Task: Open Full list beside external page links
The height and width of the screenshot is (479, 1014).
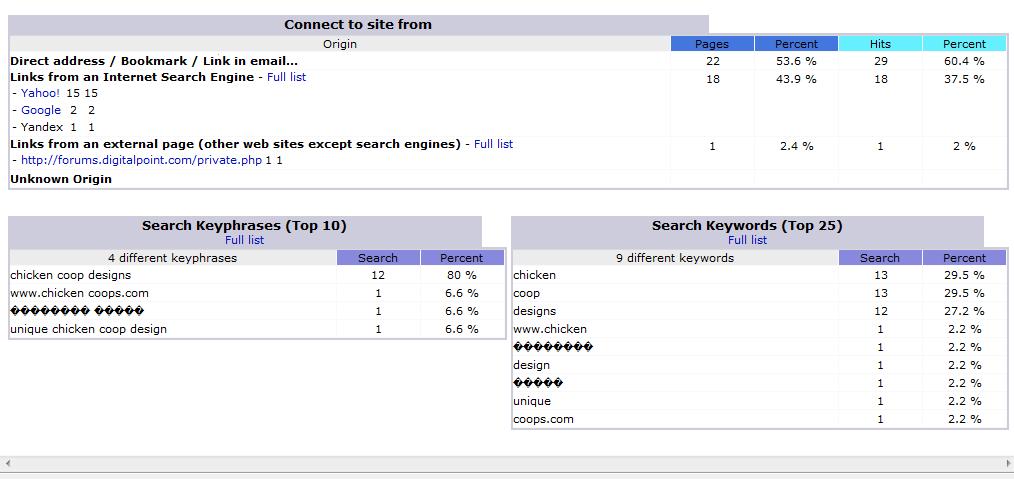Action: click(x=493, y=144)
